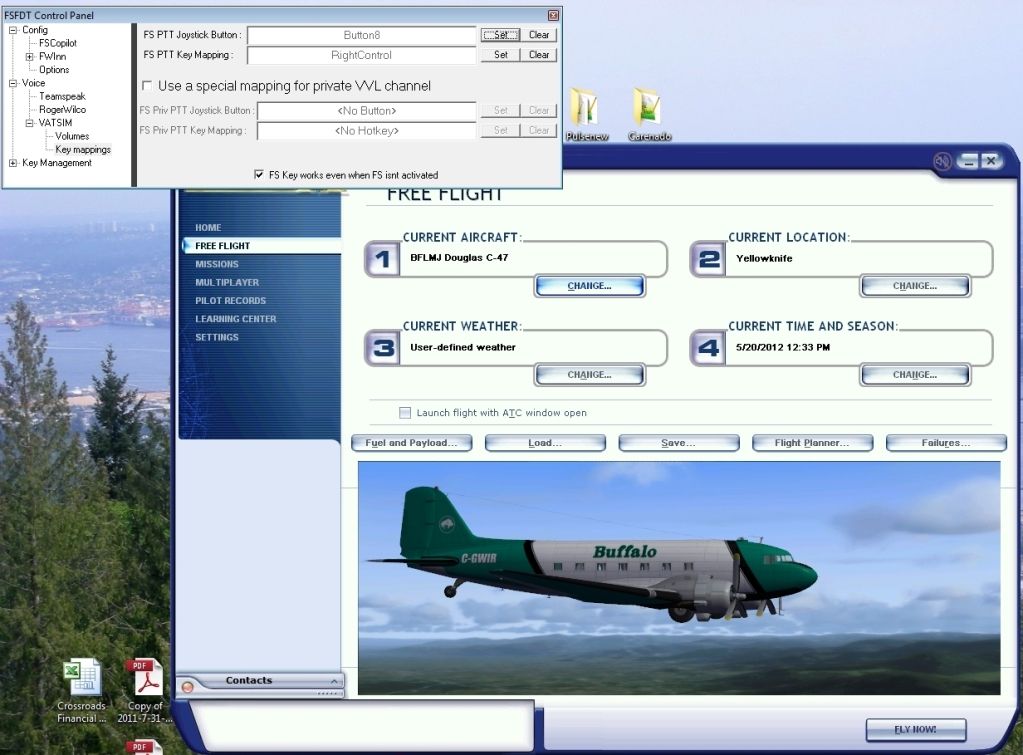Click the red status circle beside Contacts

pyautogui.click(x=188, y=686)
